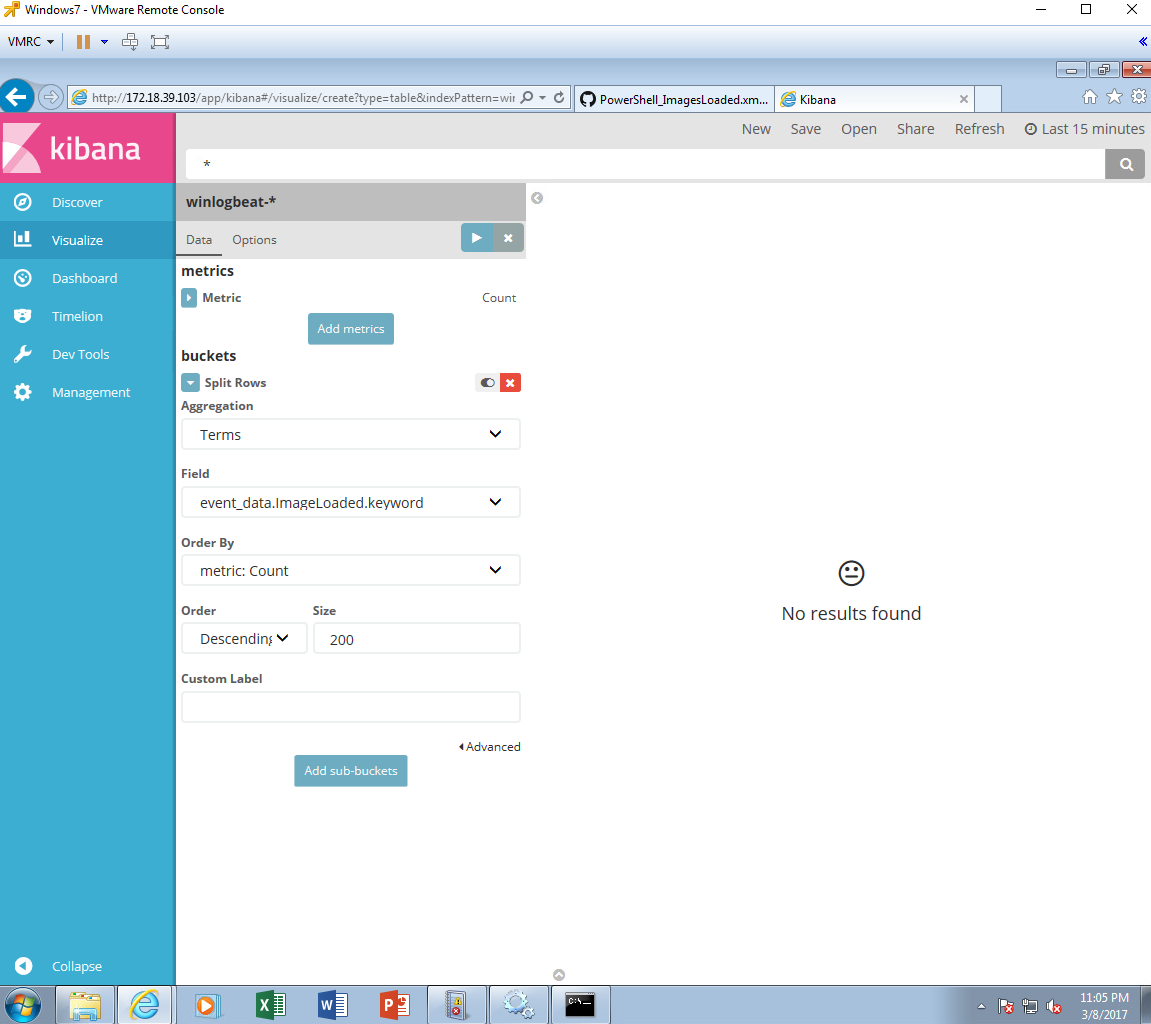The image size is (1151, 1024).
Task: Open the Last 15 minutes time picker
Action: click(1084, 129)
